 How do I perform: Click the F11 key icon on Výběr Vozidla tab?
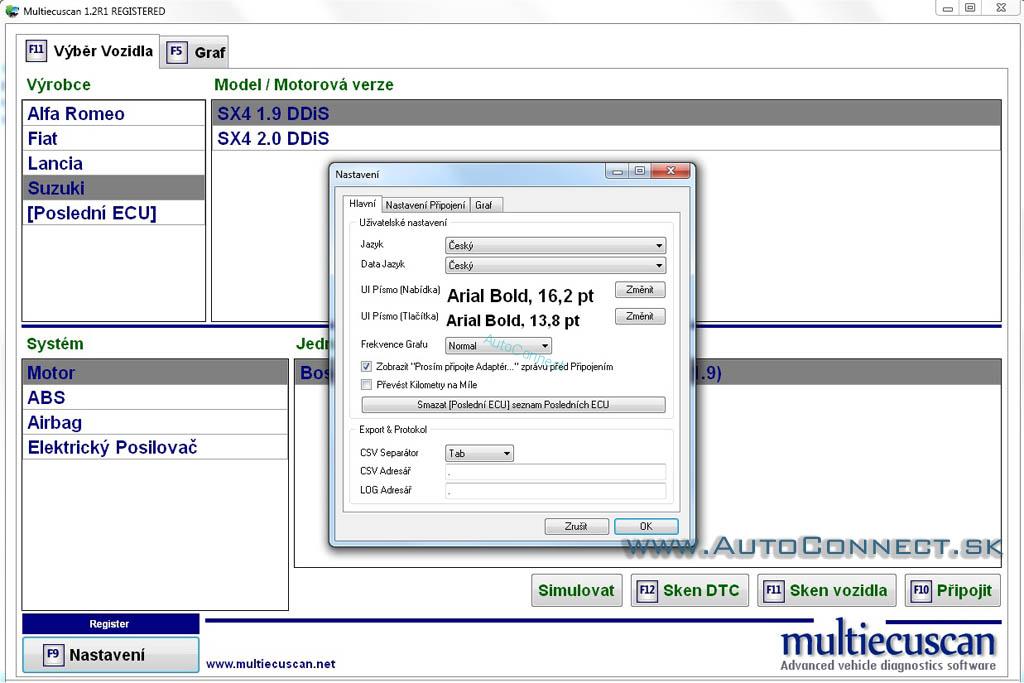click(36, 50)
